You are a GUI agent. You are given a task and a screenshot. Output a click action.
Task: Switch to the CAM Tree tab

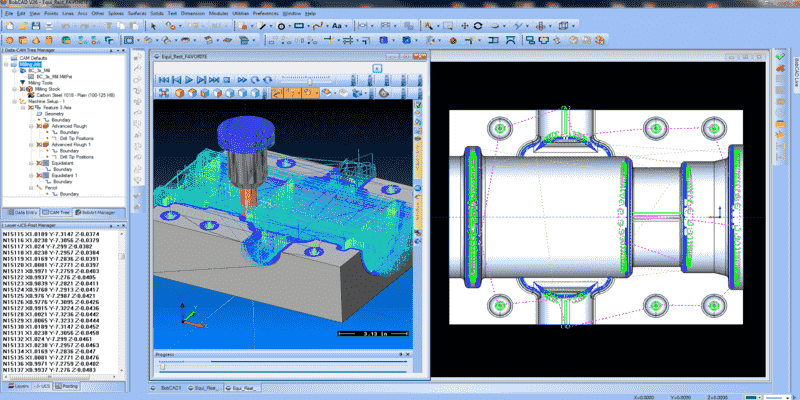[x=55, y=212]
